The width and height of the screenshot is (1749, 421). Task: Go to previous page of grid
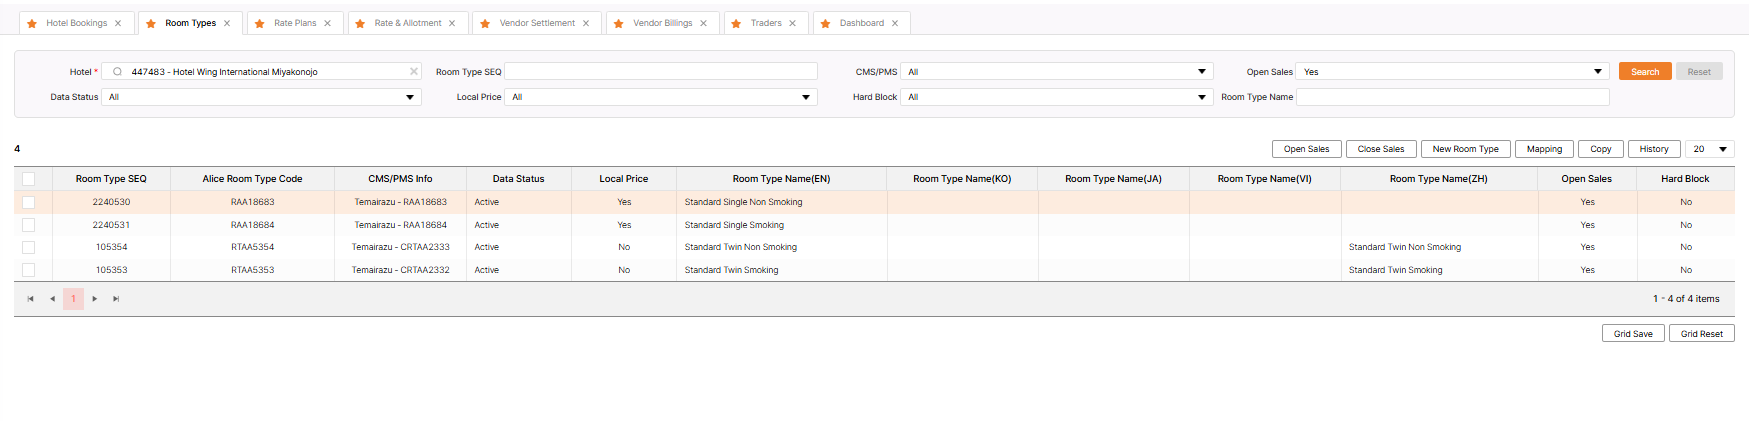[x=52, y=299]
